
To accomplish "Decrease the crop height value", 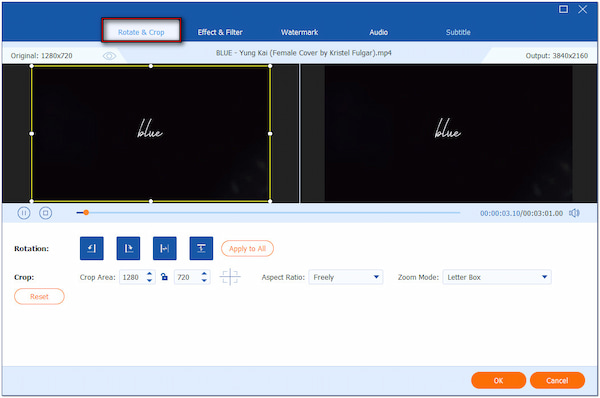I will [204, 280].
